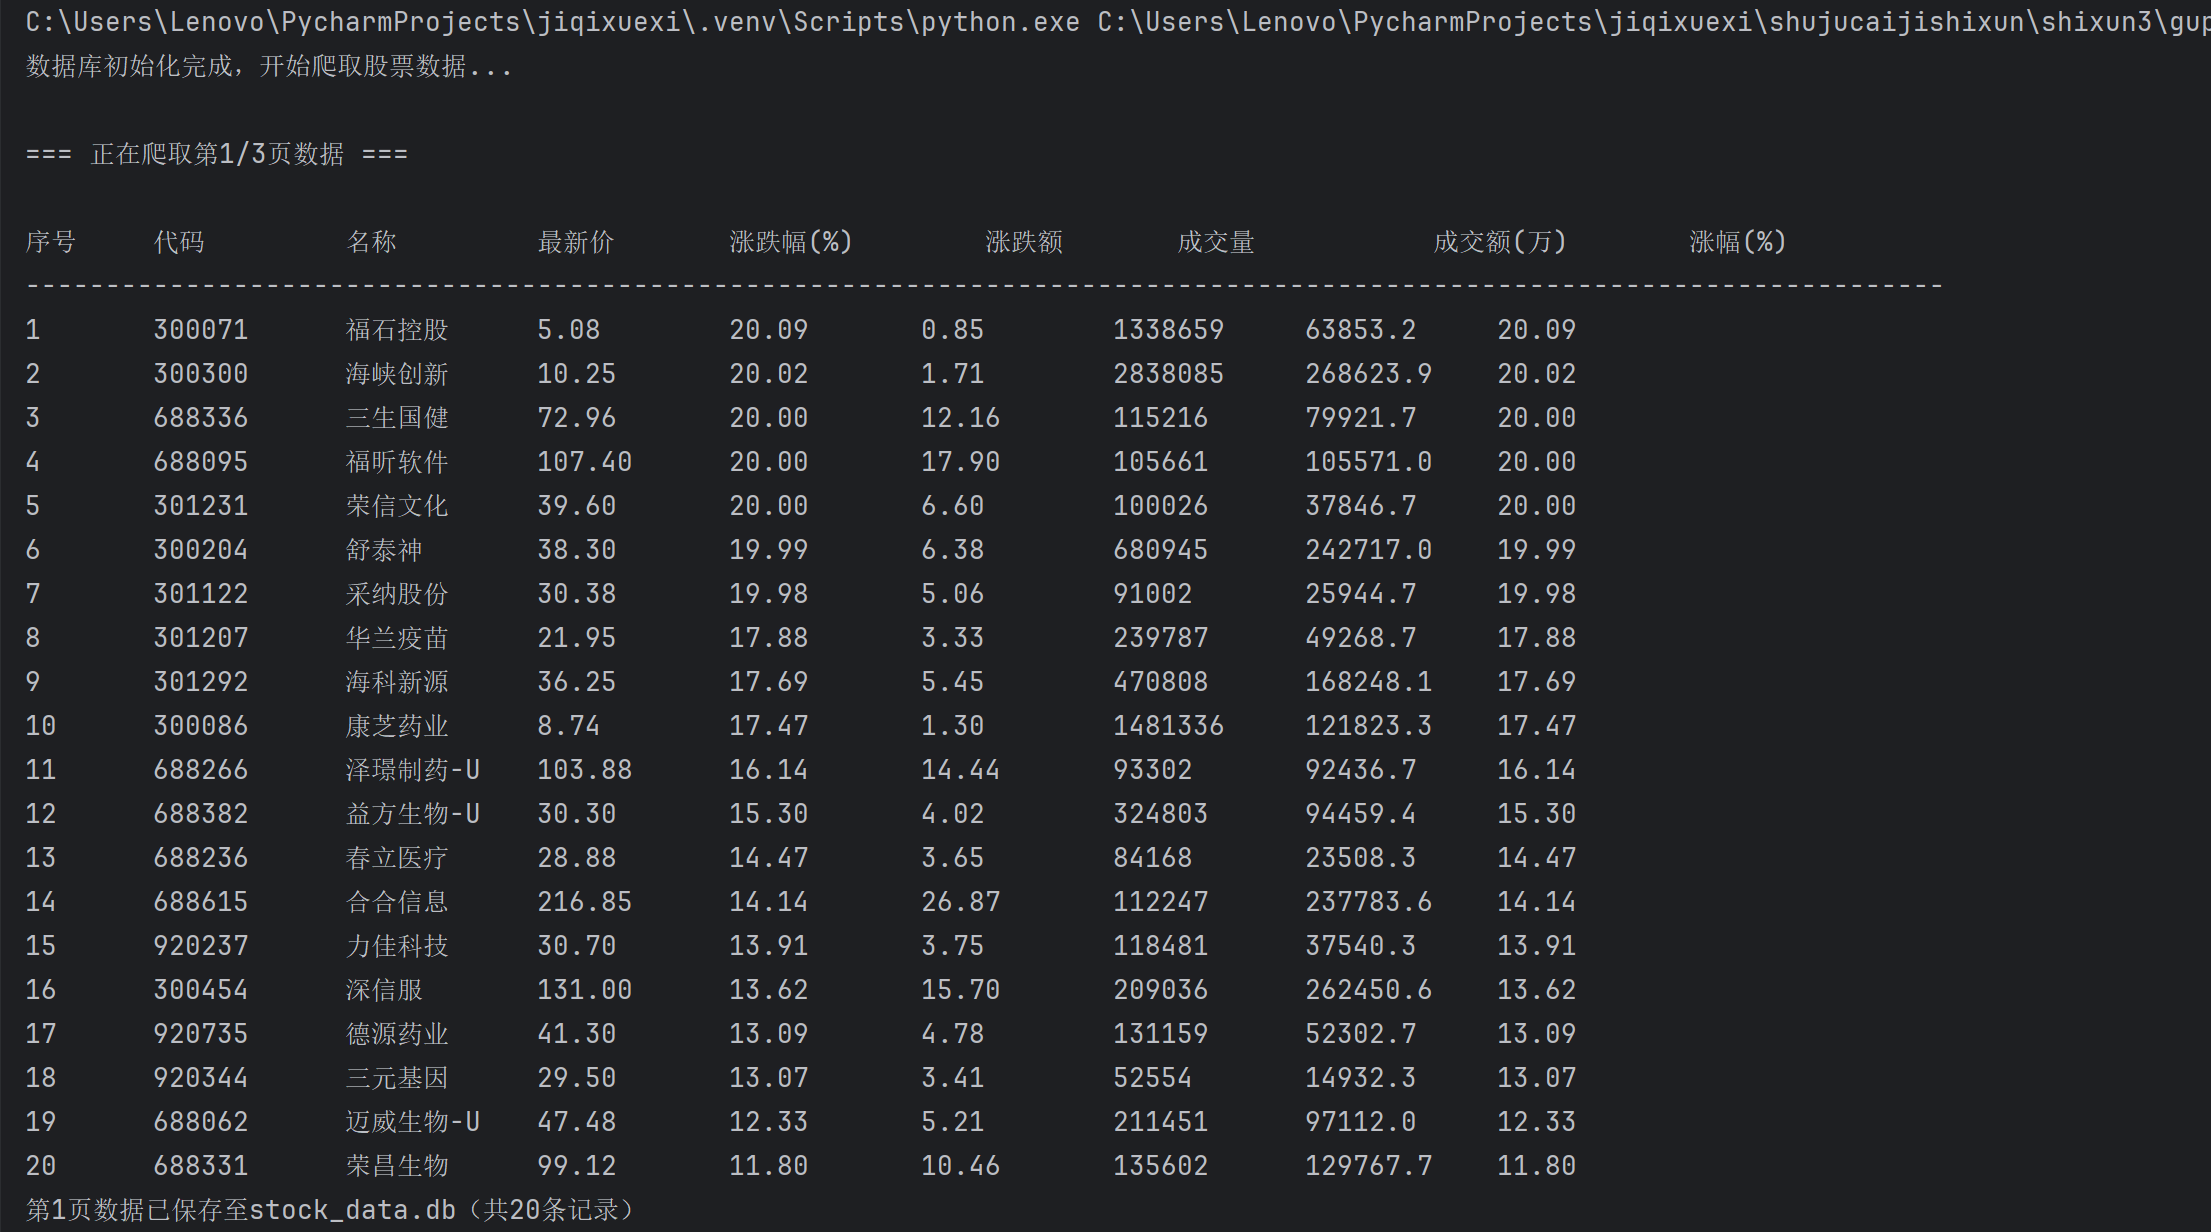Click the database initialization message line
The height and width of the screenshot is (1232, 2211).
pyautogui.click(x=268, y=67)
